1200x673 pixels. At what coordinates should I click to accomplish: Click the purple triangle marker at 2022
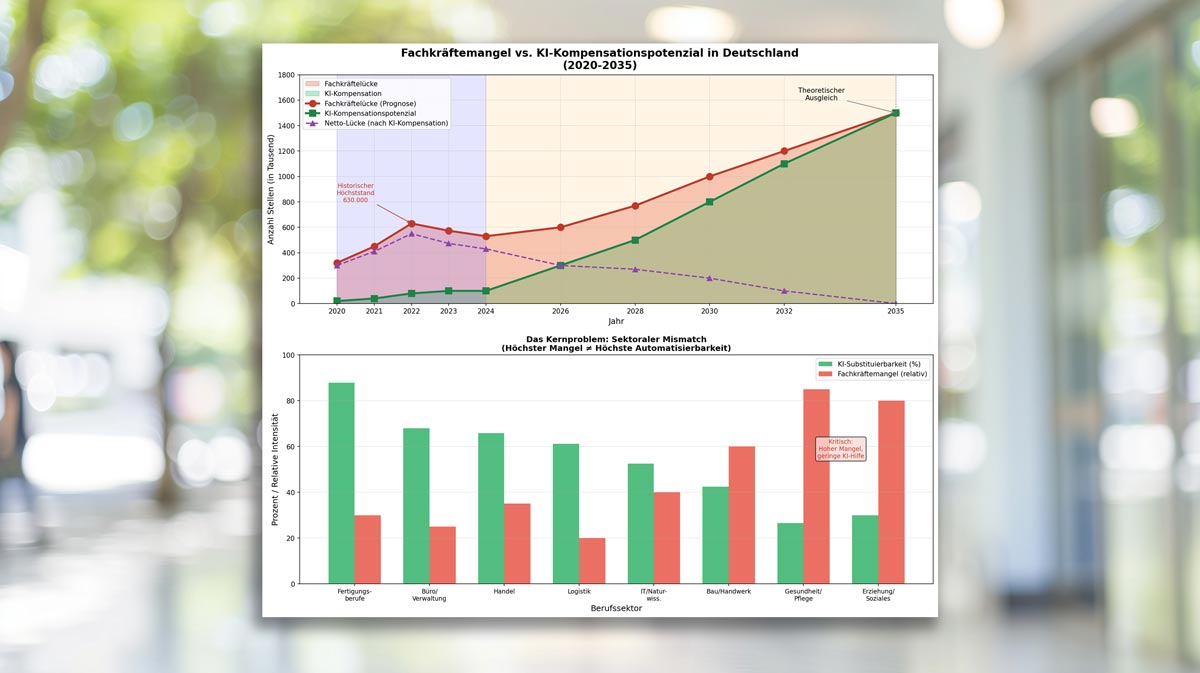[x=411, y=234]
